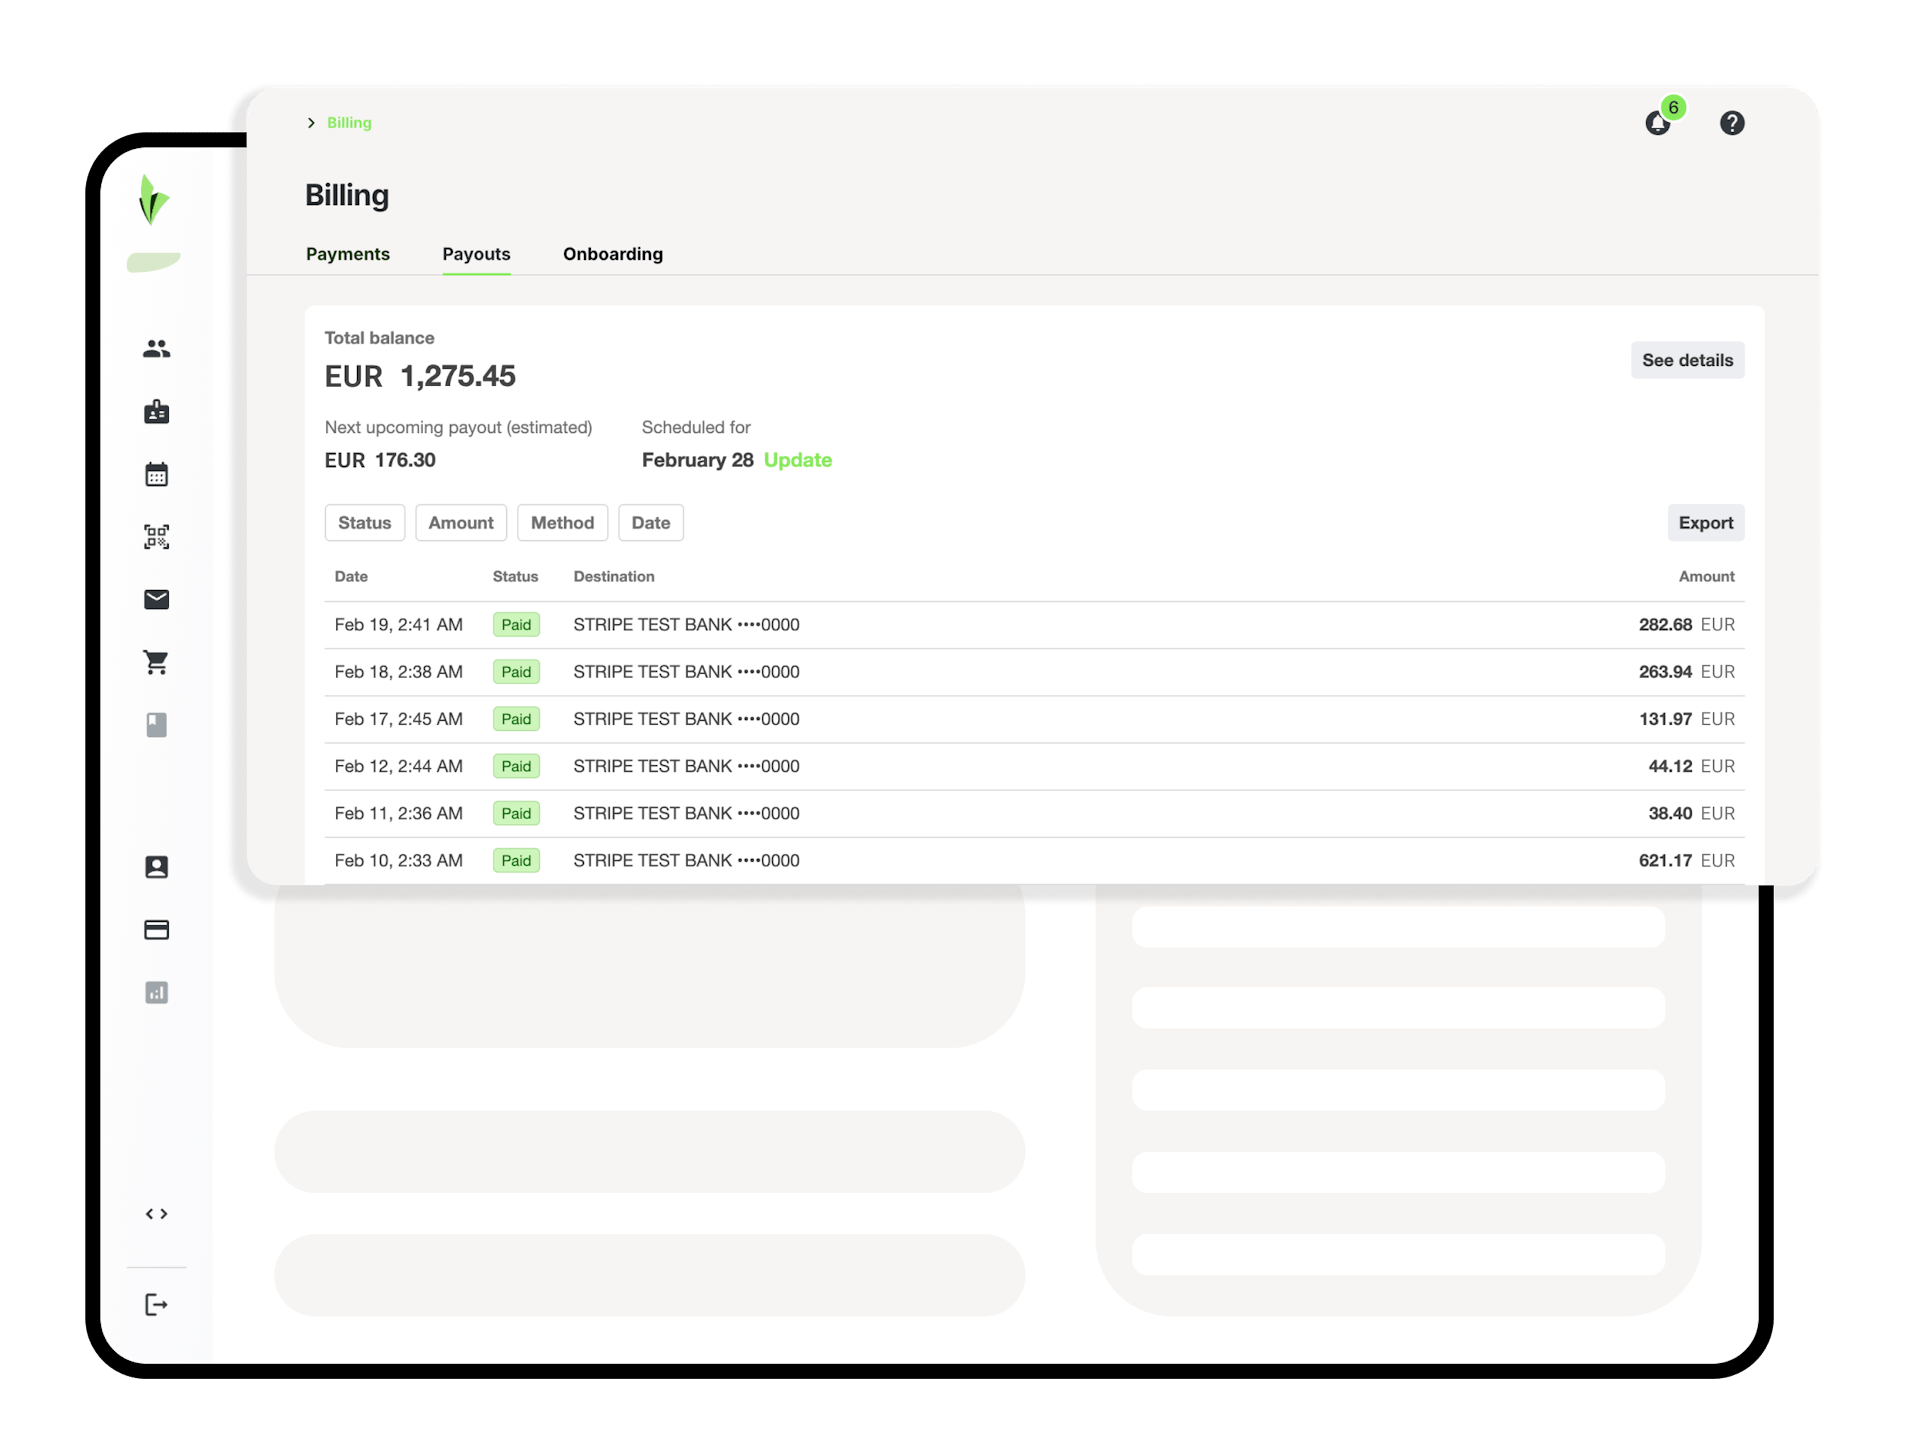Switch to the Payments tab
Viewport: 1920px width, 1452px height.
coord(347,254)
